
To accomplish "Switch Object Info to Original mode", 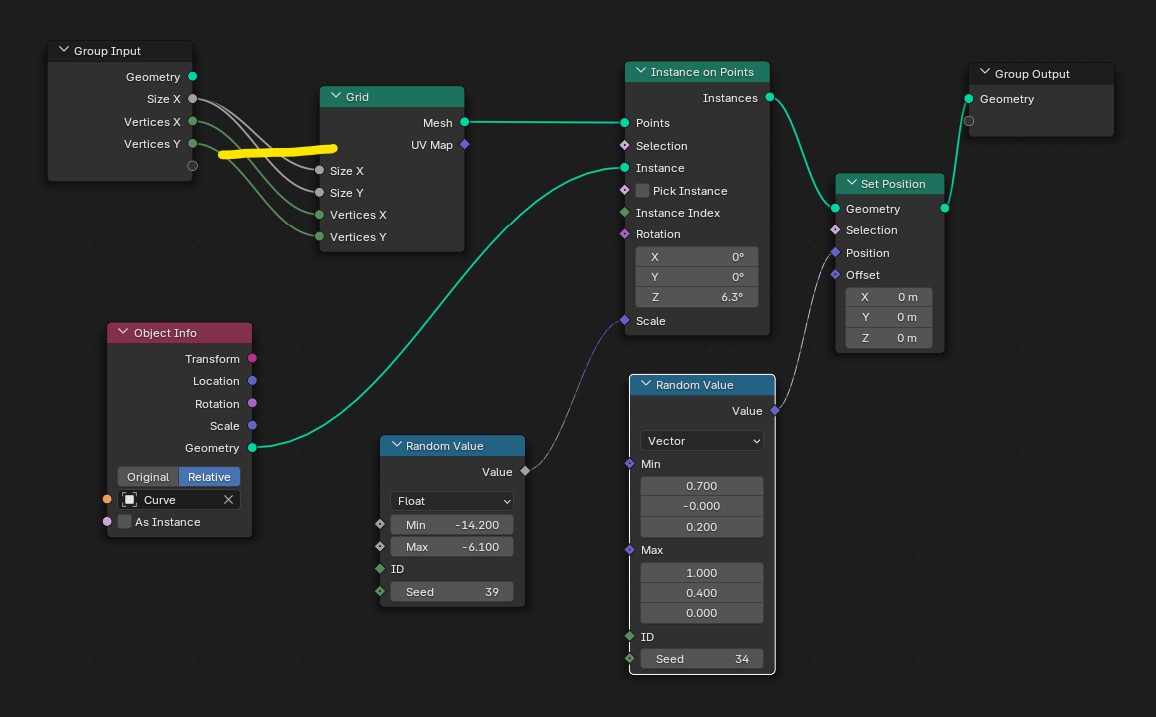I will (x=148, y=477).
